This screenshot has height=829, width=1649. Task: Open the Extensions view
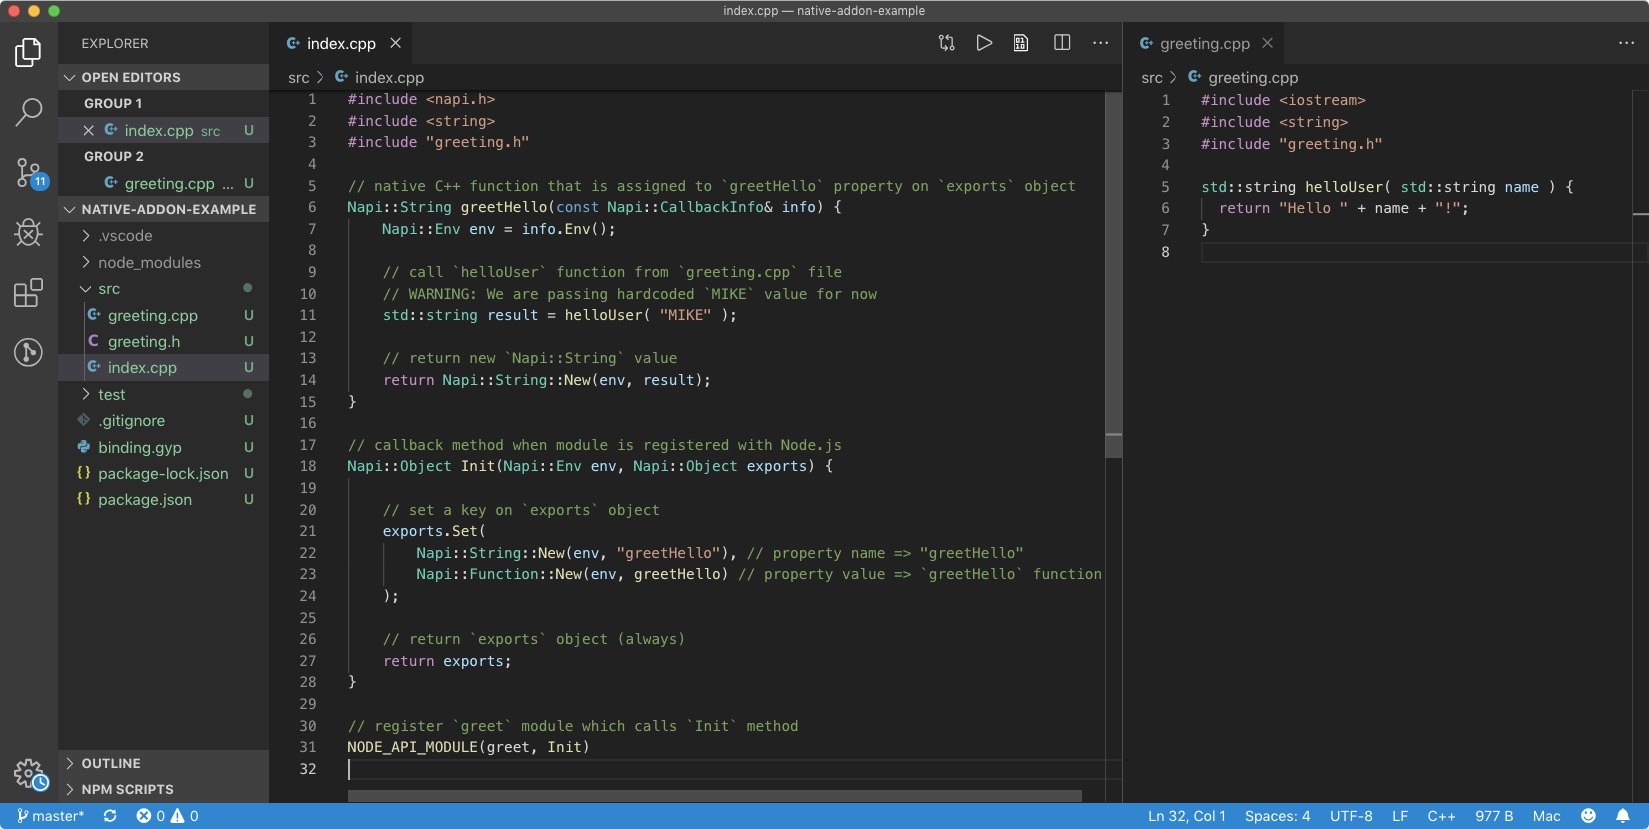pos(28,293)
